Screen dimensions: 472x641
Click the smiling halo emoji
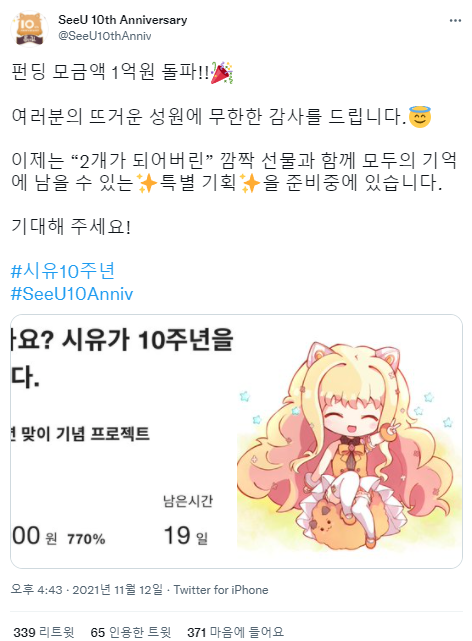[420, 117]
